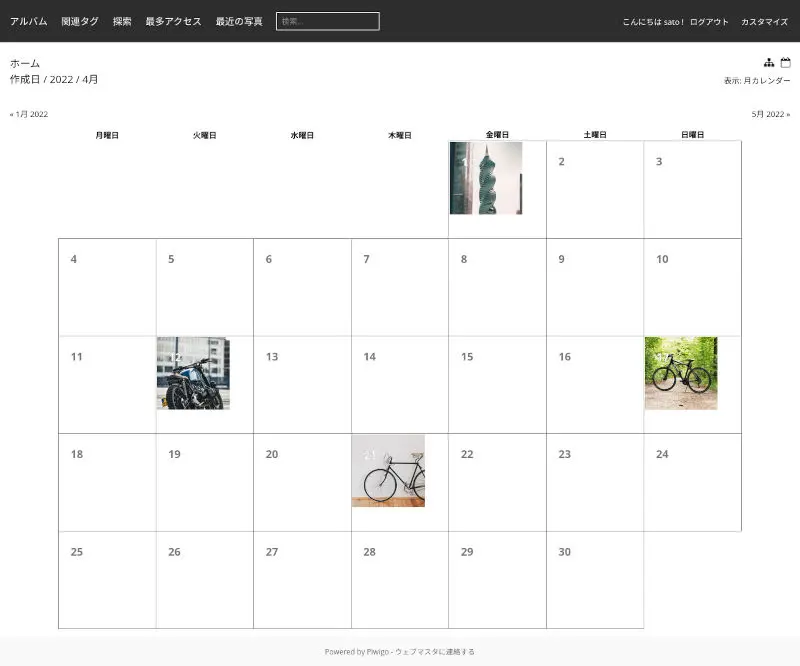Click day number 30 cell
Viewport: 800px width, 666px height.
coord(595,580)
